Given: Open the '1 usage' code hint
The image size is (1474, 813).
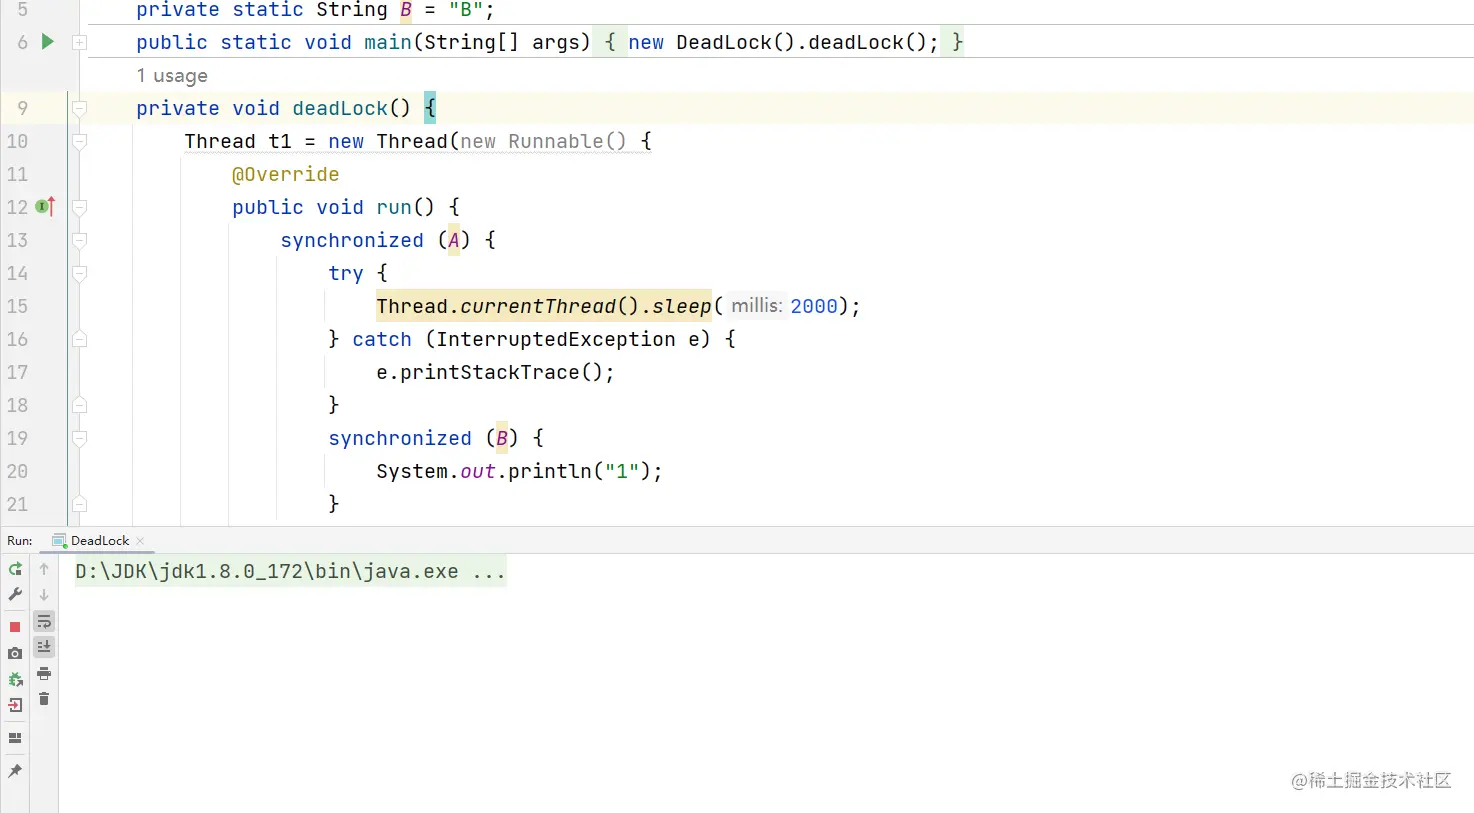Looking at the screenshot, I should tap(172, 76).
